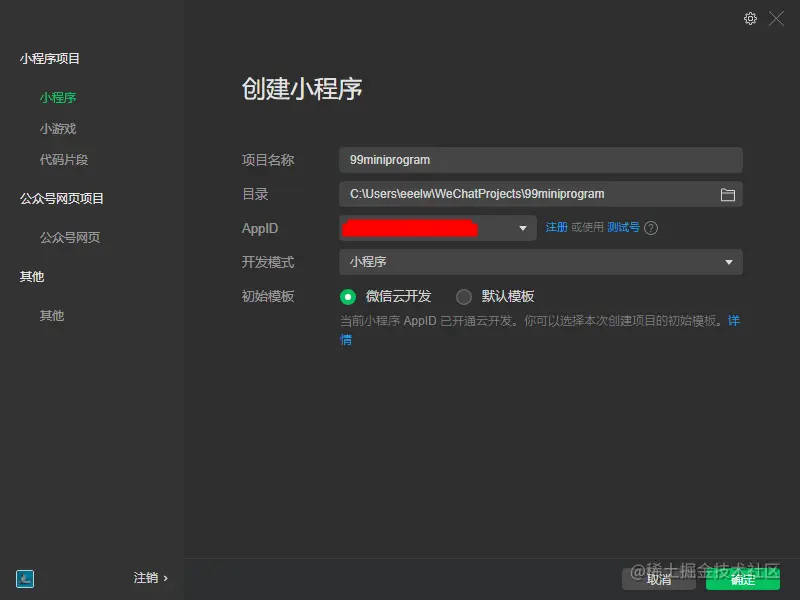800x600 pixels.
Task: Click the 其他 section heading
Action: pos(32,277)
